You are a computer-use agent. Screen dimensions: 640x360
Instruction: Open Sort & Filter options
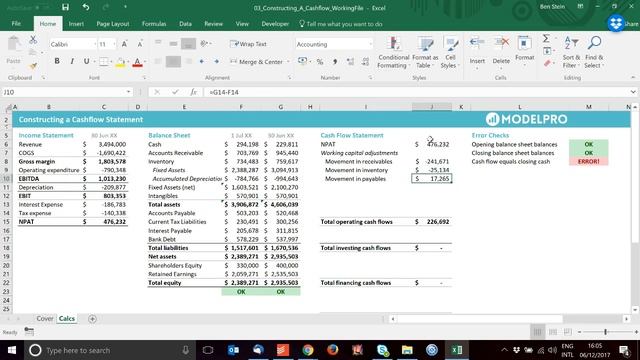pos(571,52)
